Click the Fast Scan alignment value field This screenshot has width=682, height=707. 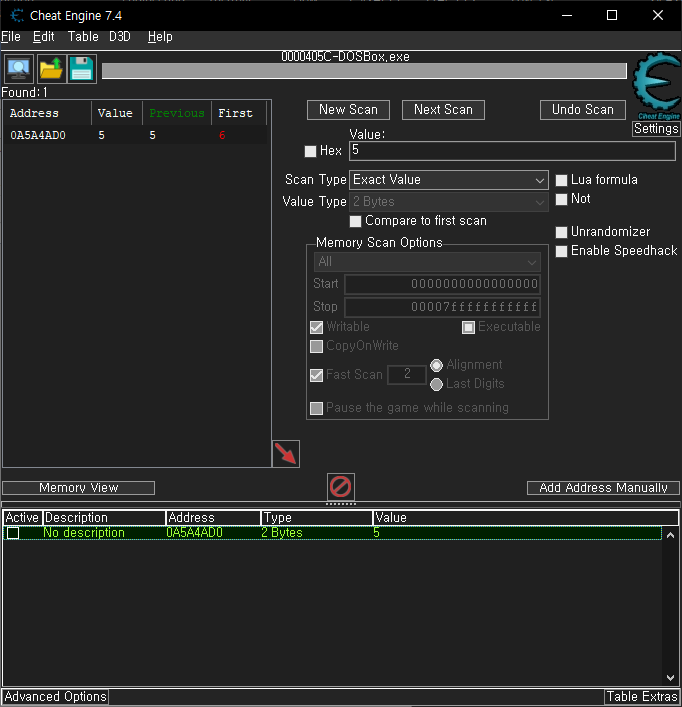(x=407, y=374)
